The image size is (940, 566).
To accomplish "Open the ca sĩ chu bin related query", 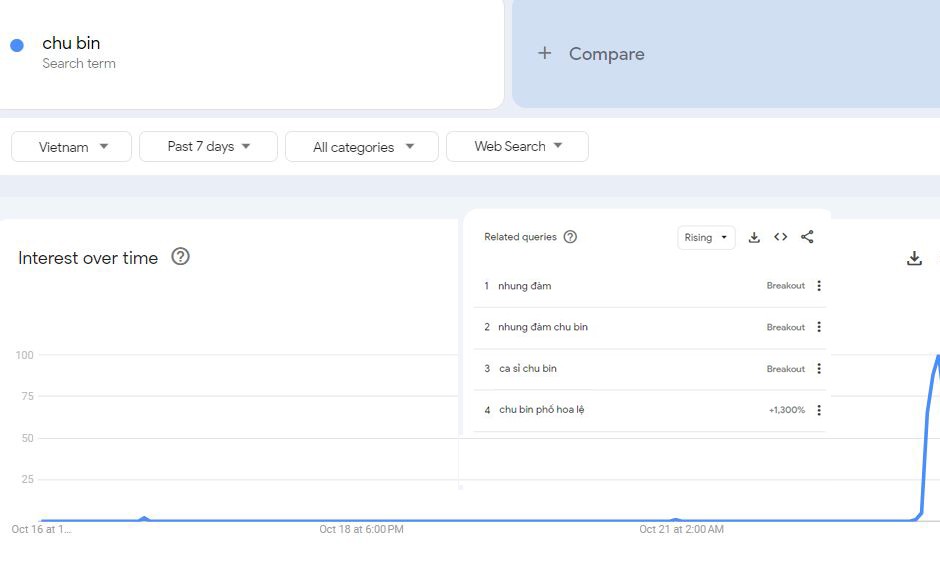I will [528, 369].
